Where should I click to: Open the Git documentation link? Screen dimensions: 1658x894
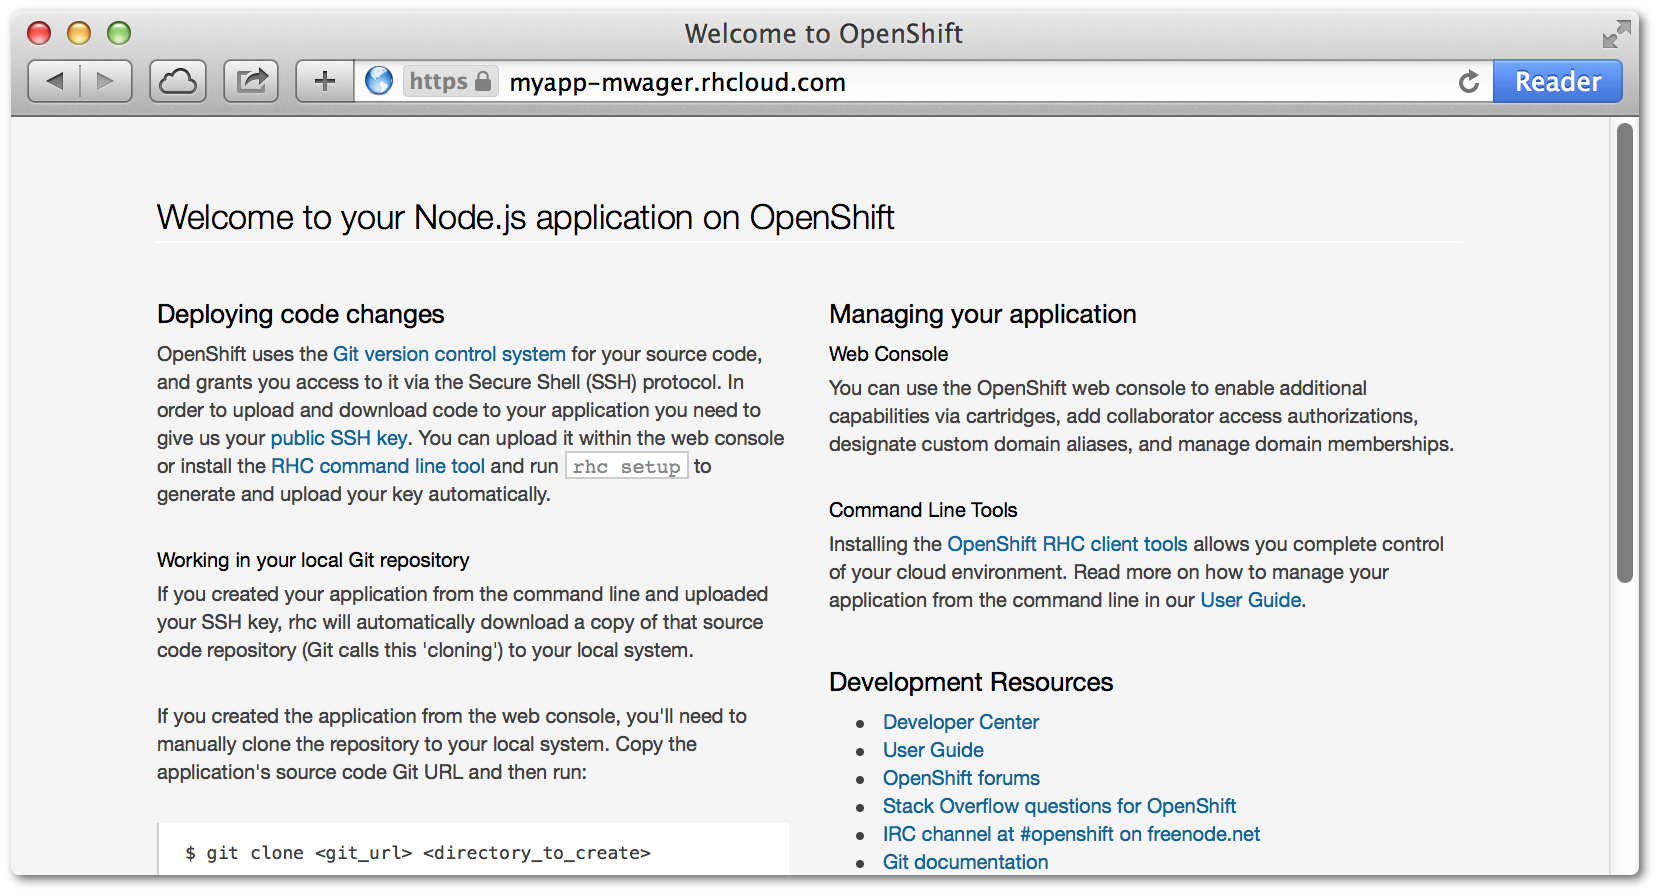tap(965, 862)
